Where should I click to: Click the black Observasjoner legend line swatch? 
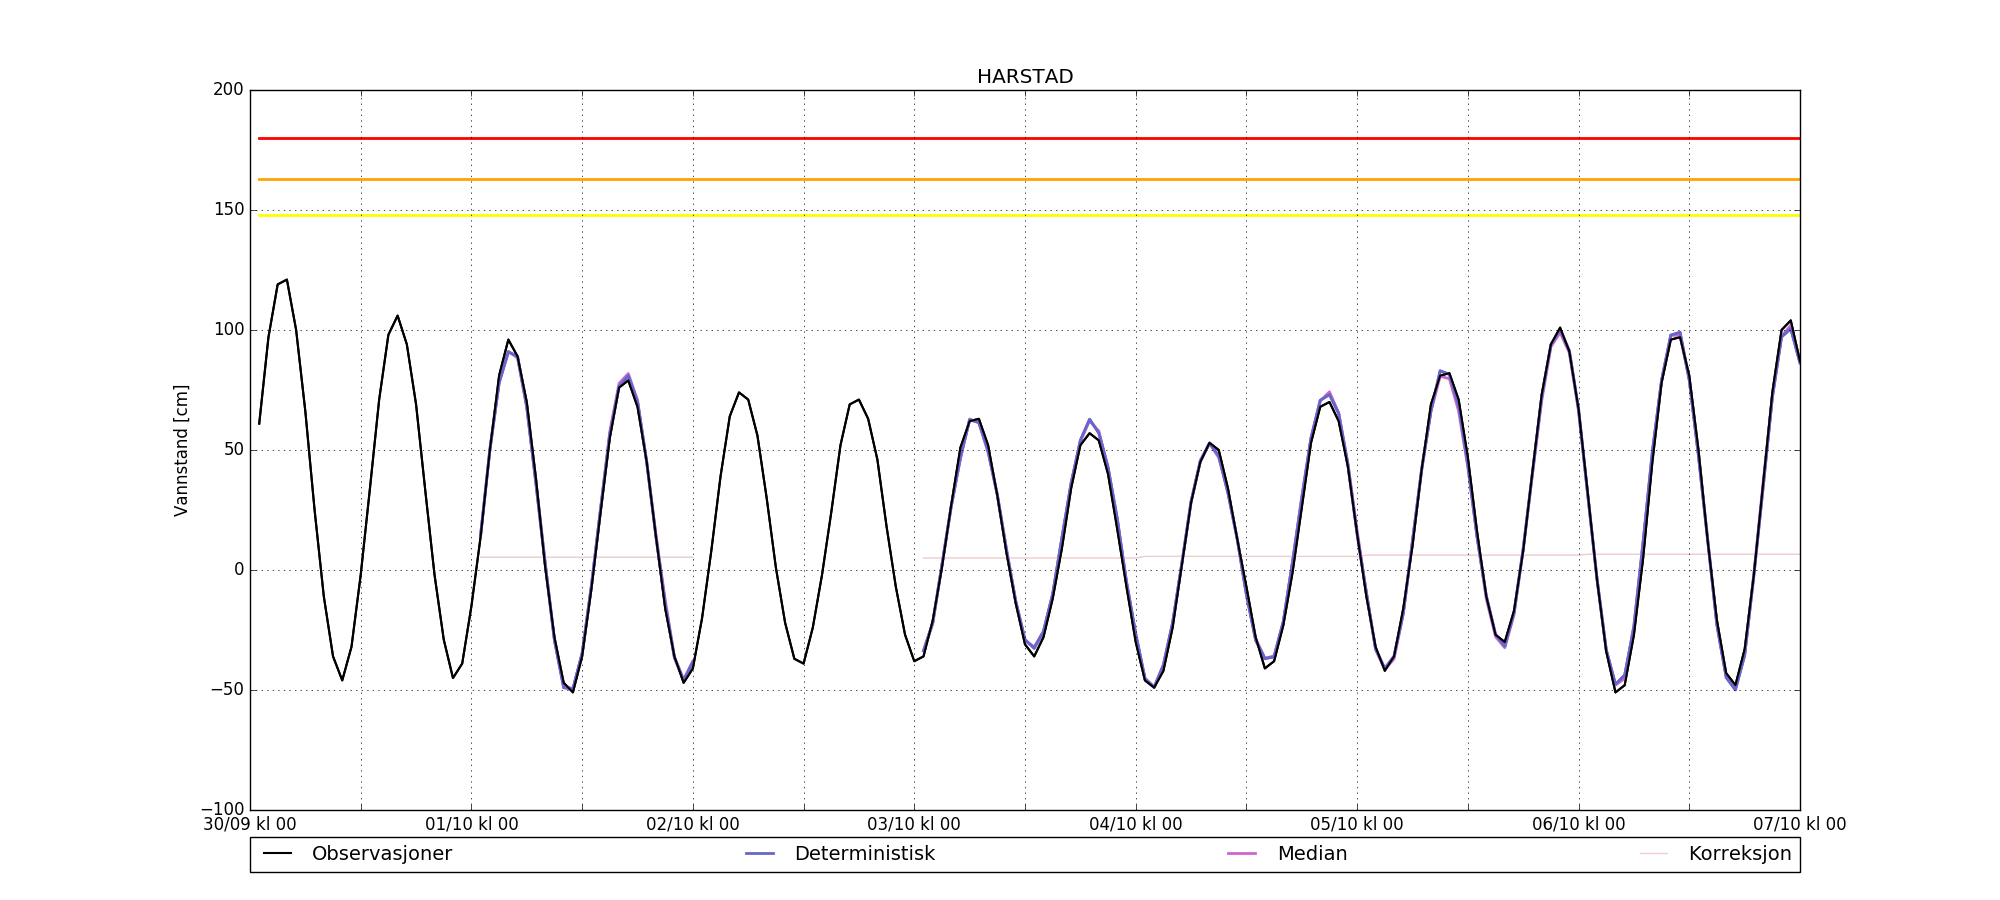tap(277, 854)
